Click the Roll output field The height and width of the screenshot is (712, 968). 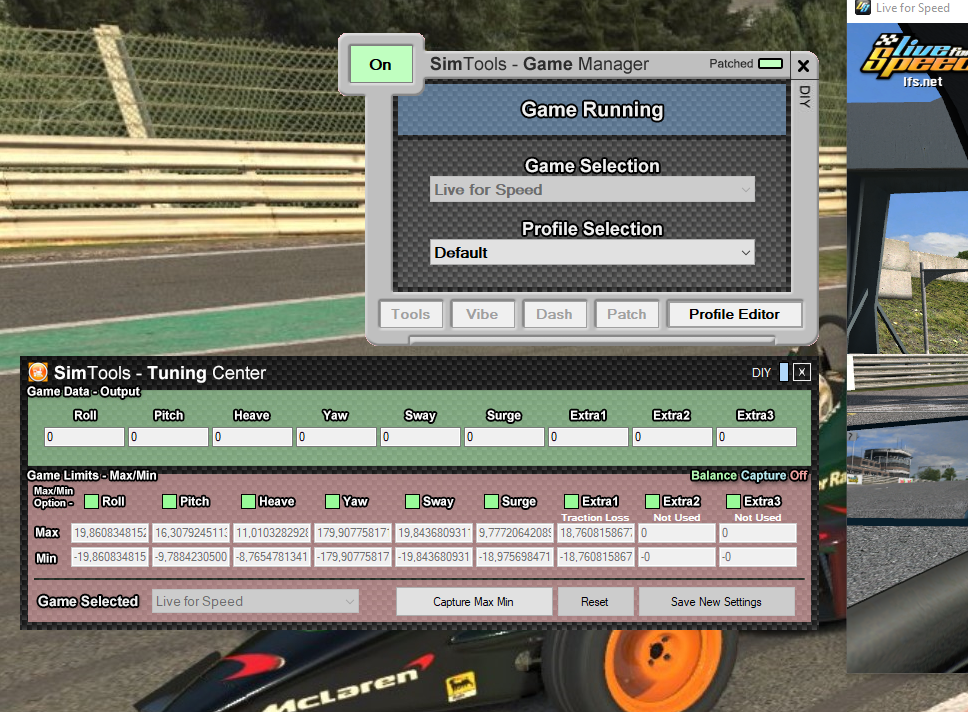tap(85, 437)
